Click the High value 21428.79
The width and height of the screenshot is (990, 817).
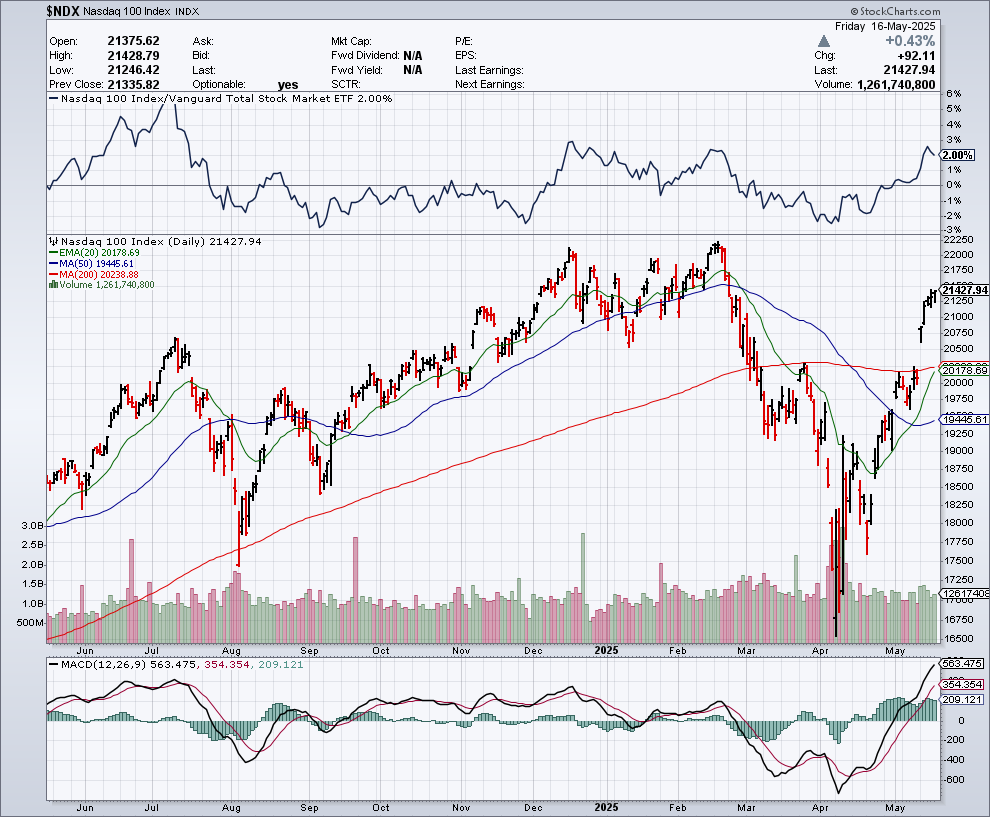[x=133, y=56]
